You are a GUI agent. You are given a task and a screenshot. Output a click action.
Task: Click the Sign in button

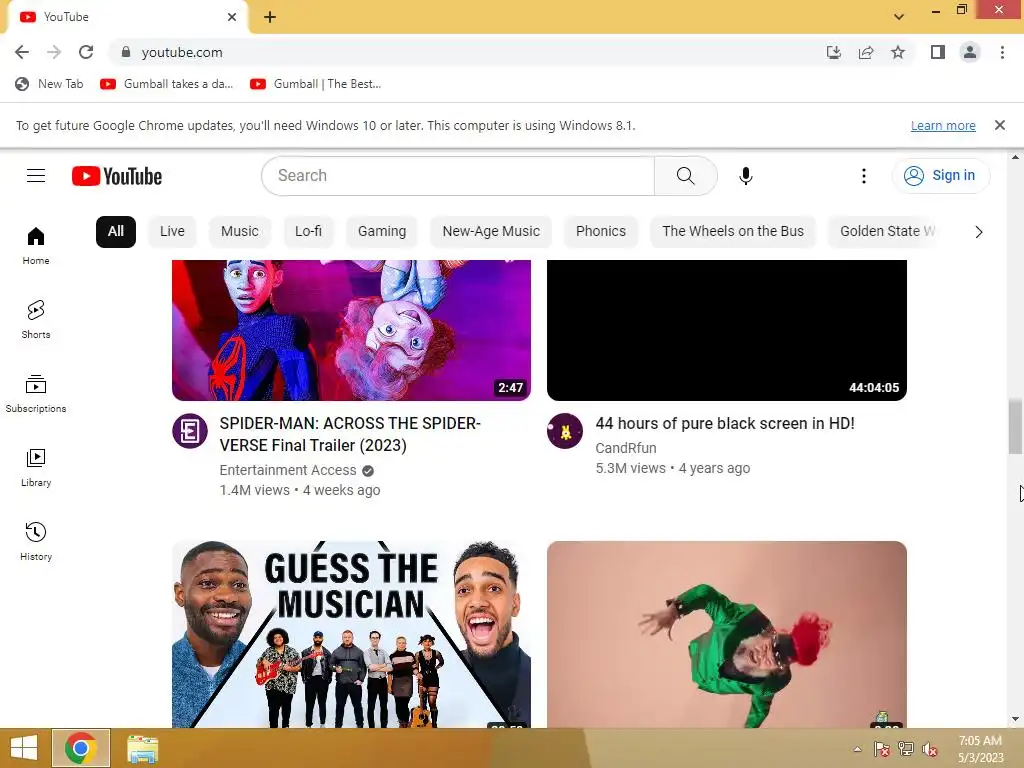point(940,175)
